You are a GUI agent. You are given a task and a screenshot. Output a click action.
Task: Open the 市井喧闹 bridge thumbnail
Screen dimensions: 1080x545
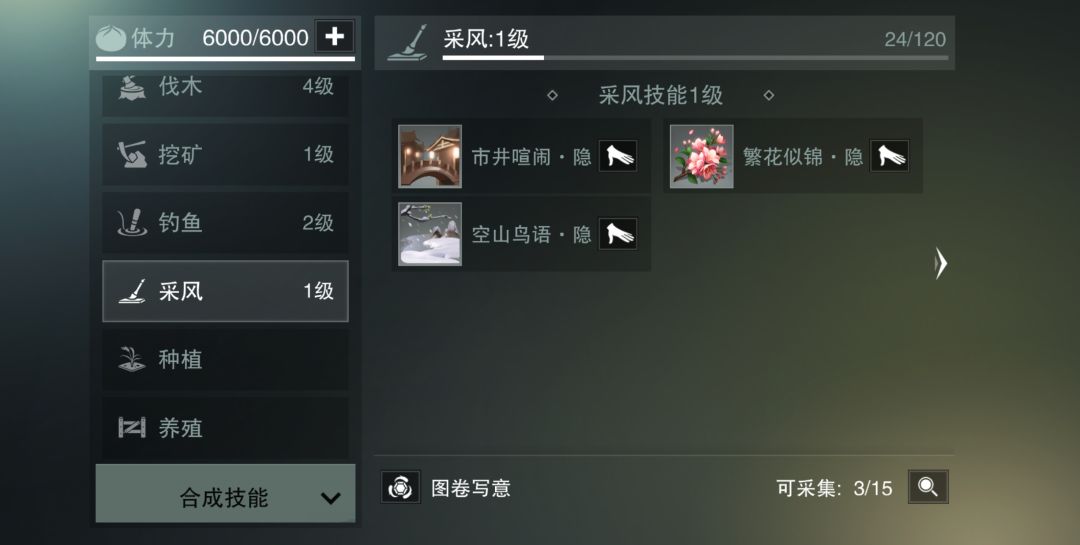430,156
